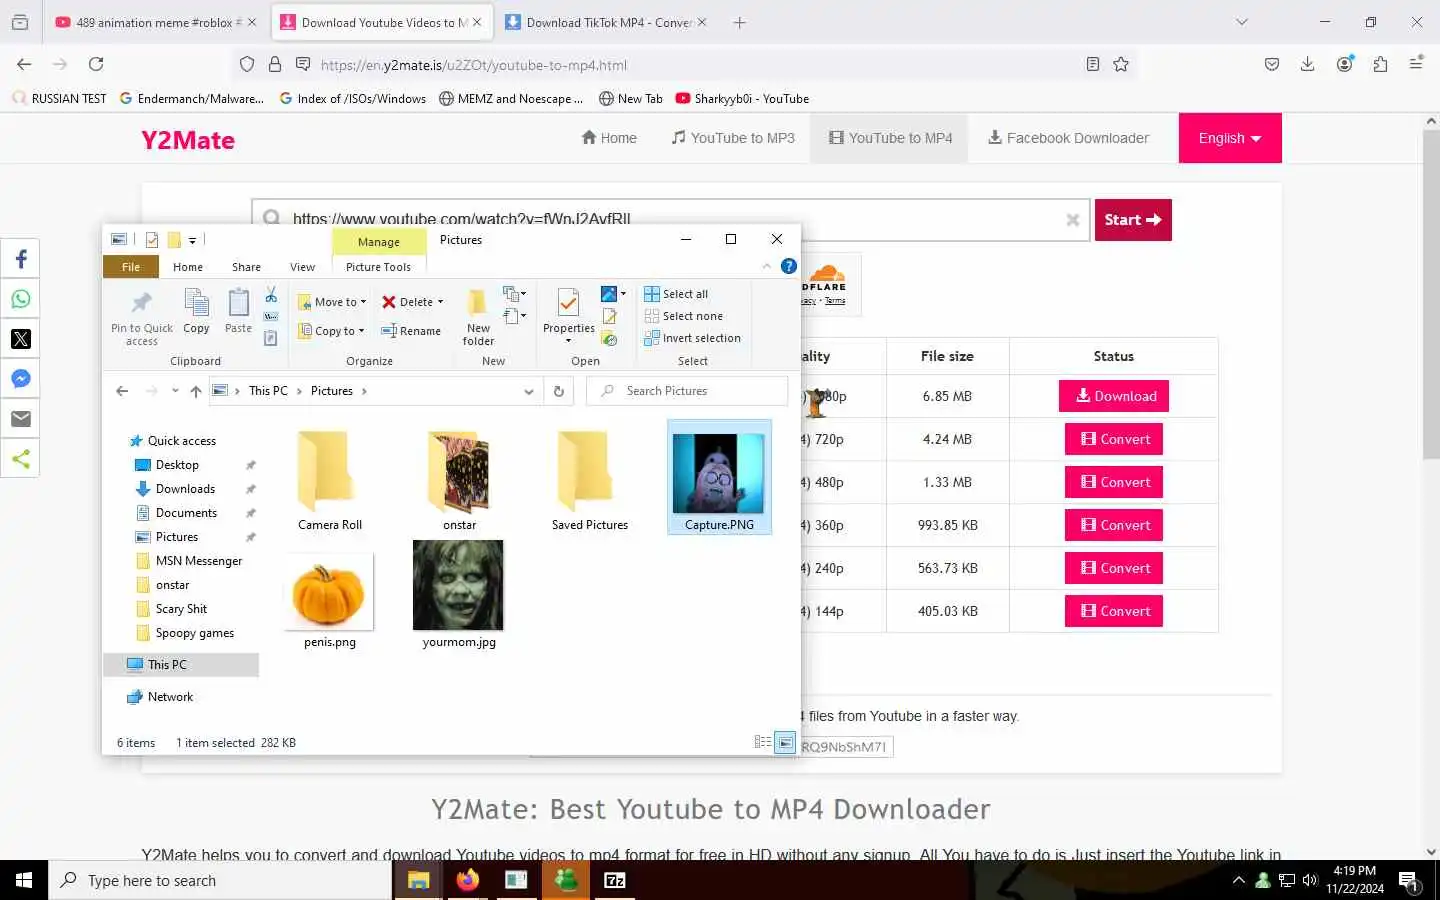Click Convert for the 144p row

click(1114, 611)
